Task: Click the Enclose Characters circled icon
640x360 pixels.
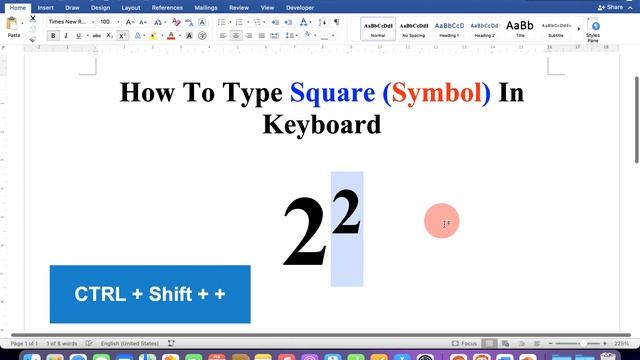Action: click(202, 36)
